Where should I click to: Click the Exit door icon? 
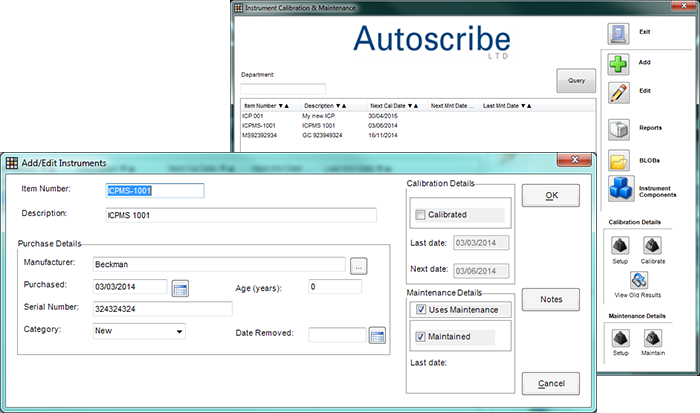pos(618,33)
